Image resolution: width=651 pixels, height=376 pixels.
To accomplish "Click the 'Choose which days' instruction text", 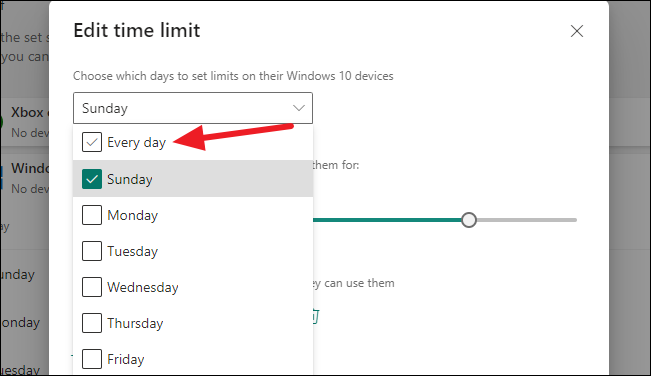I will coord(233,76).
